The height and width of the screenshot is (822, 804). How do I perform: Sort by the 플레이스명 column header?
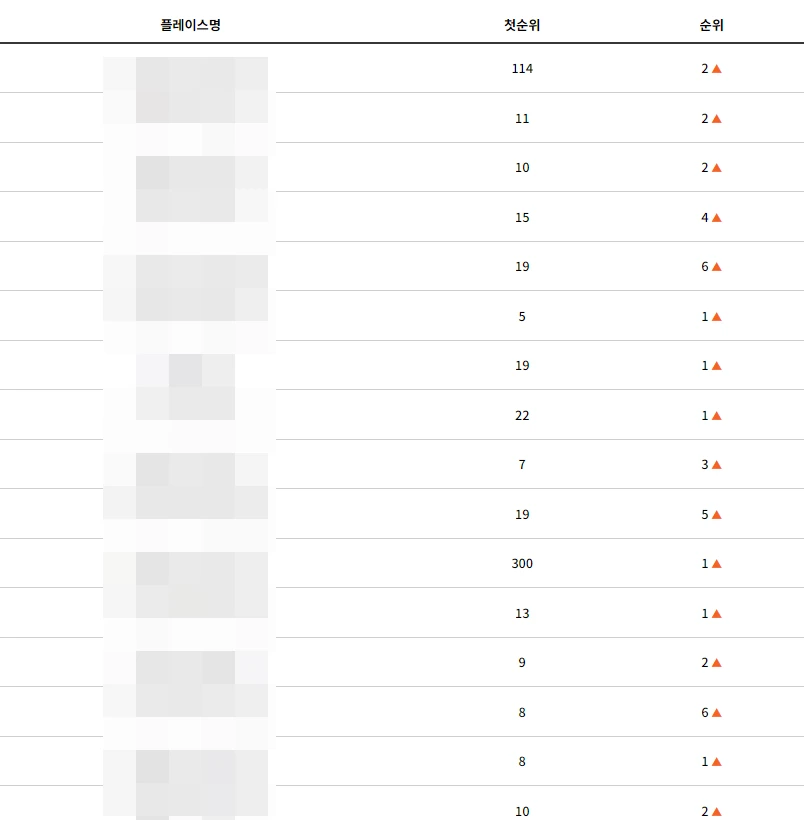coord(190,25)
